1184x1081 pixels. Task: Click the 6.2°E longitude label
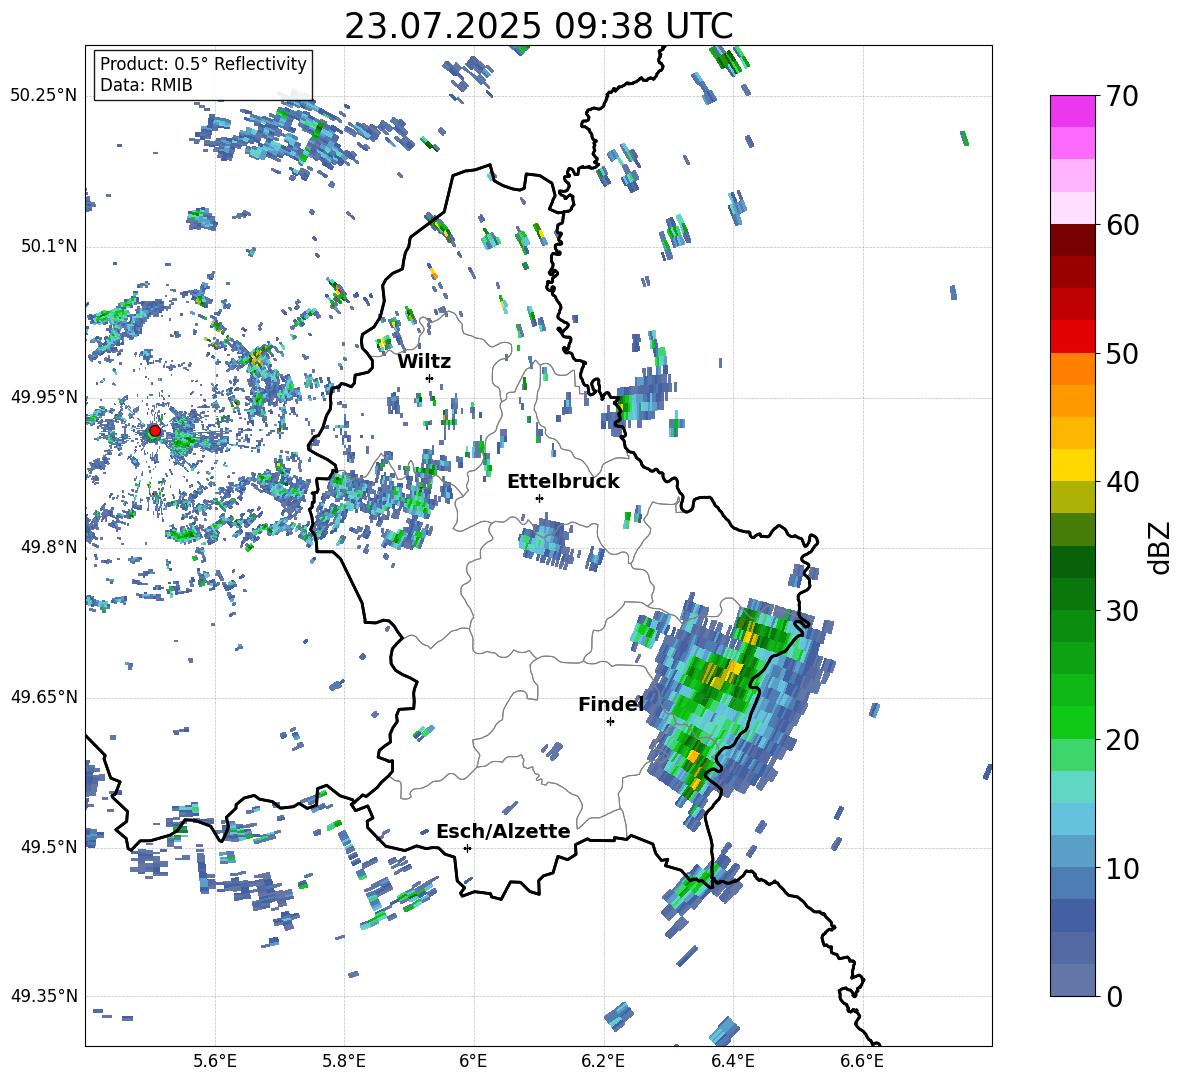(603, 1061)
